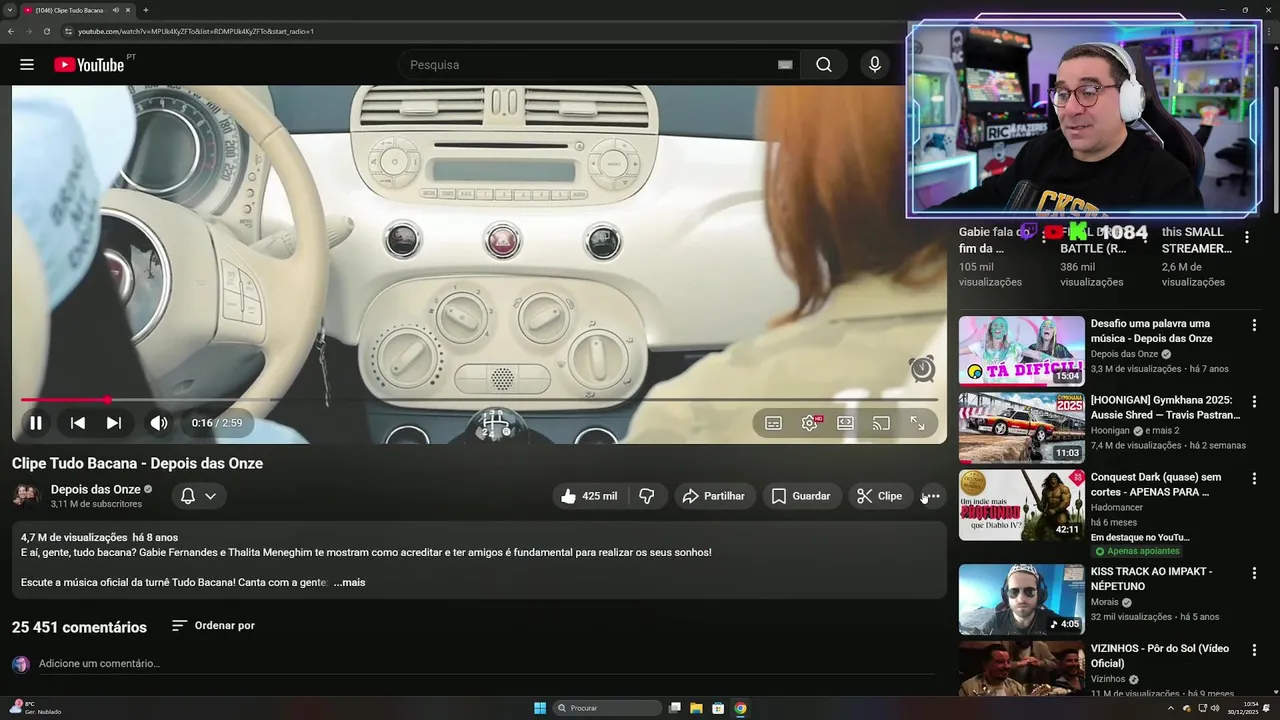Open Microsoft Store from the taskbar

(718, 708)
